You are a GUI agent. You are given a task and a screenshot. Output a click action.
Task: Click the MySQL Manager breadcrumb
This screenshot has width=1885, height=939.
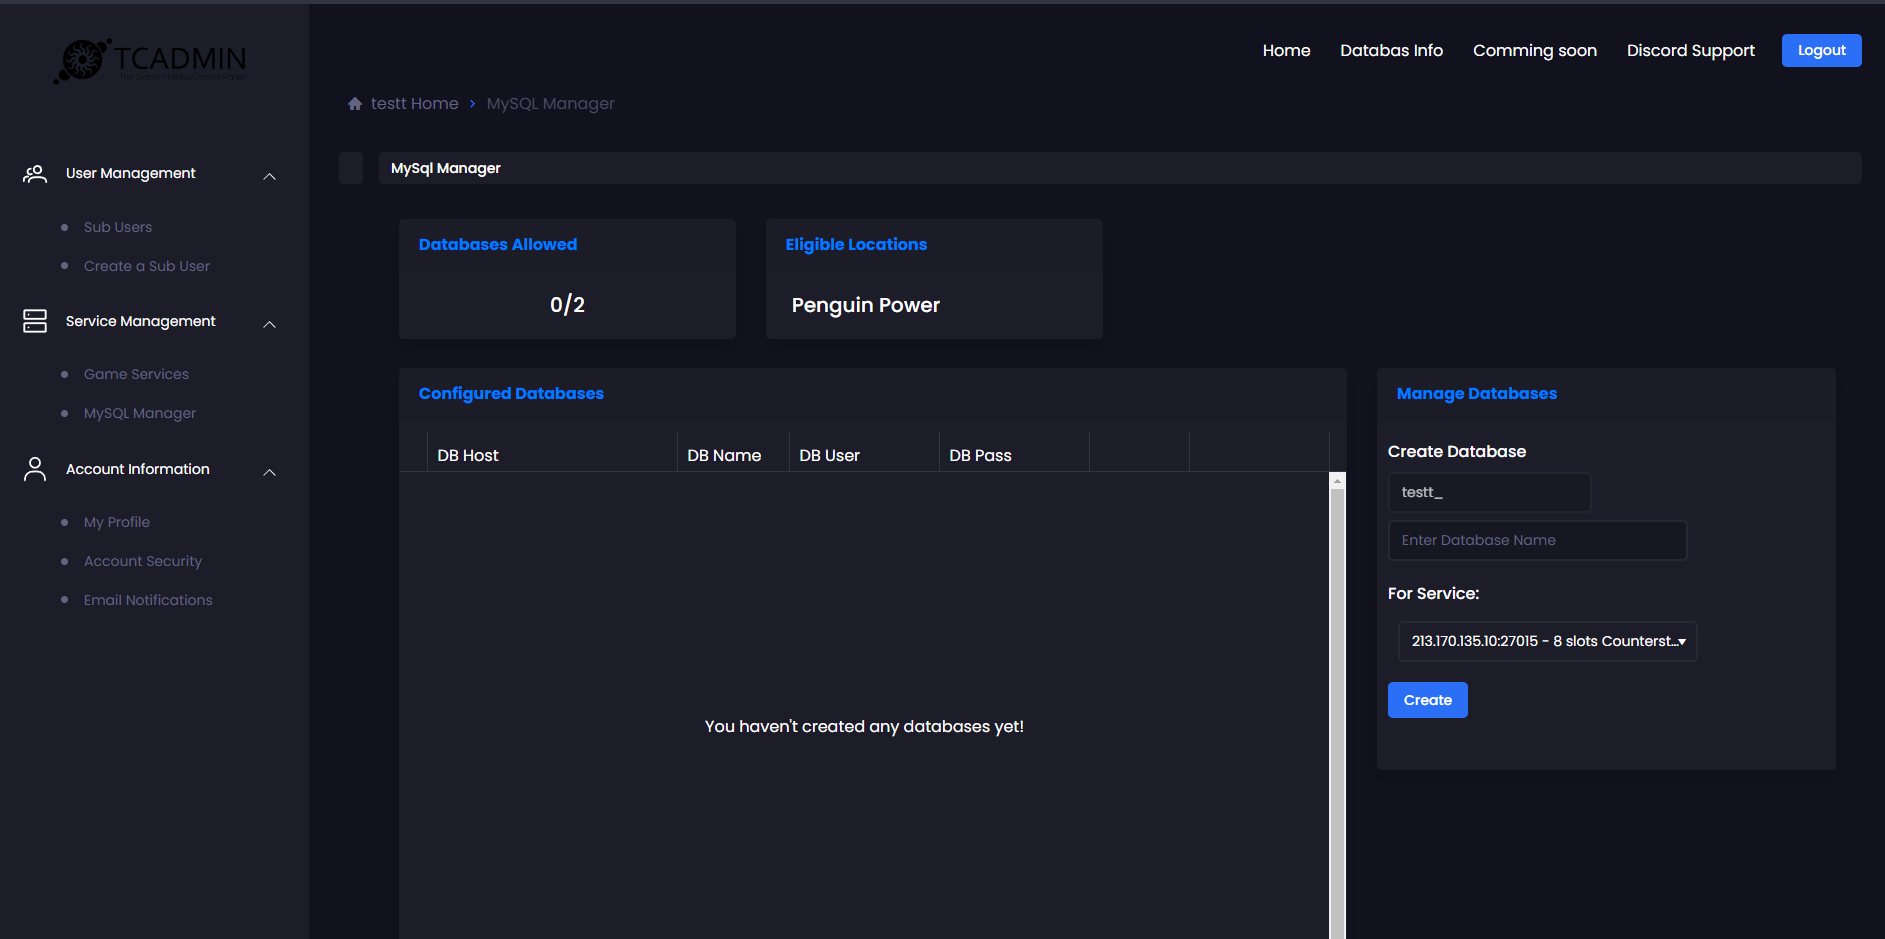tap(550, 104)
